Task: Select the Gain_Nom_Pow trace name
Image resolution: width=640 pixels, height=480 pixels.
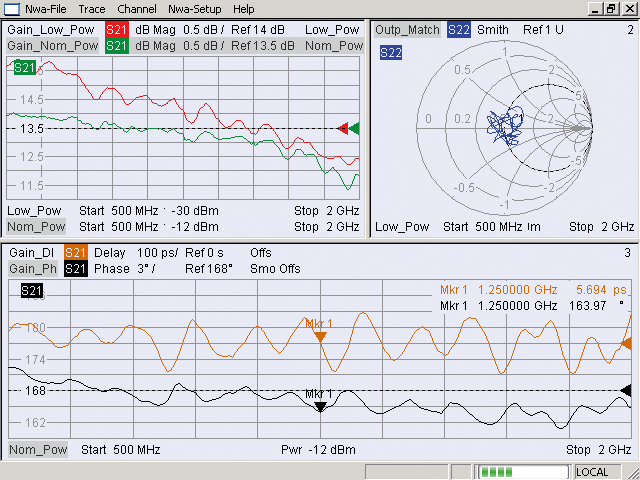Action: 53,46
